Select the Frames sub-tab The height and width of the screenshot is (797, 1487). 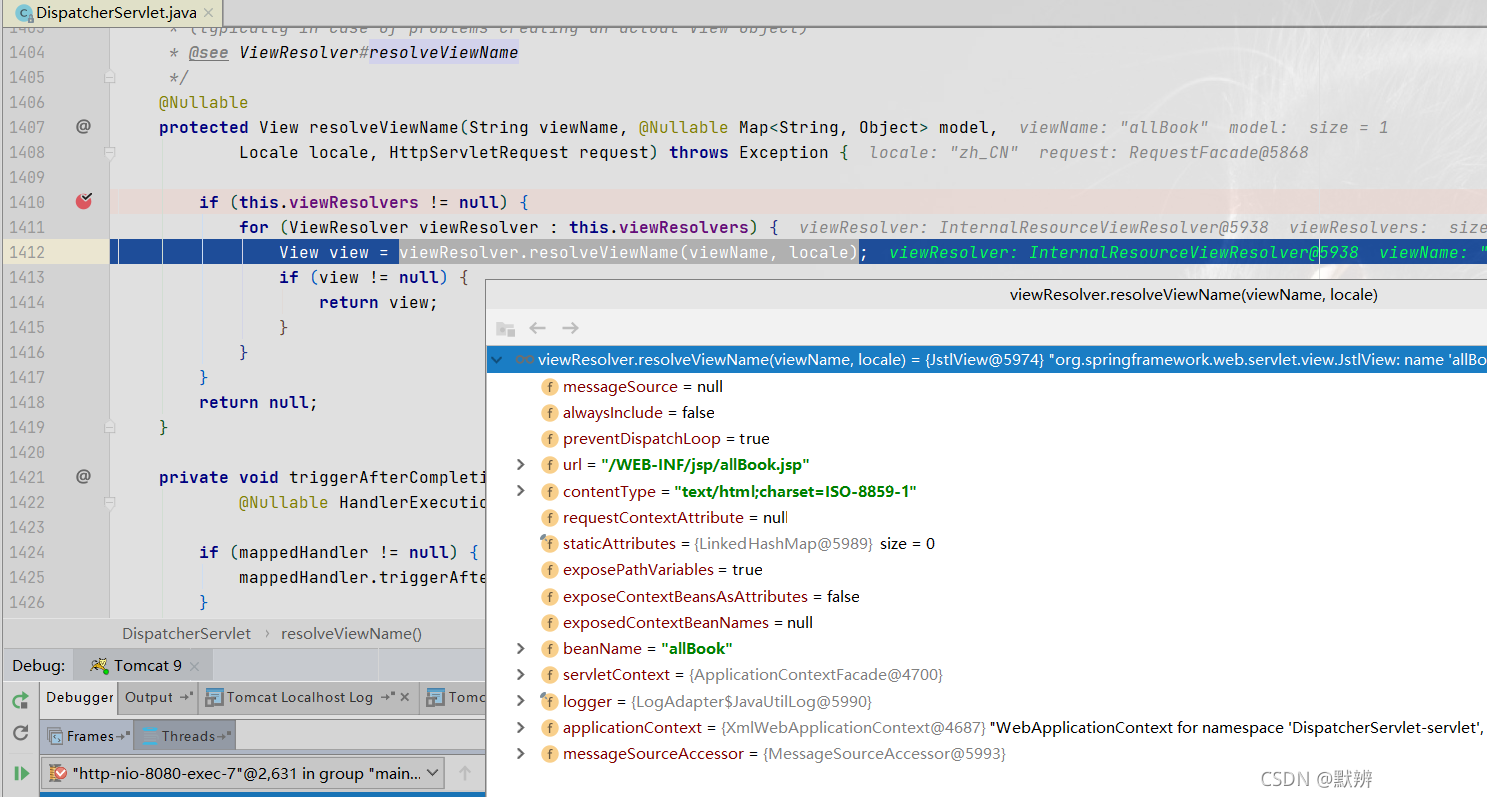(x=89, y=736)
